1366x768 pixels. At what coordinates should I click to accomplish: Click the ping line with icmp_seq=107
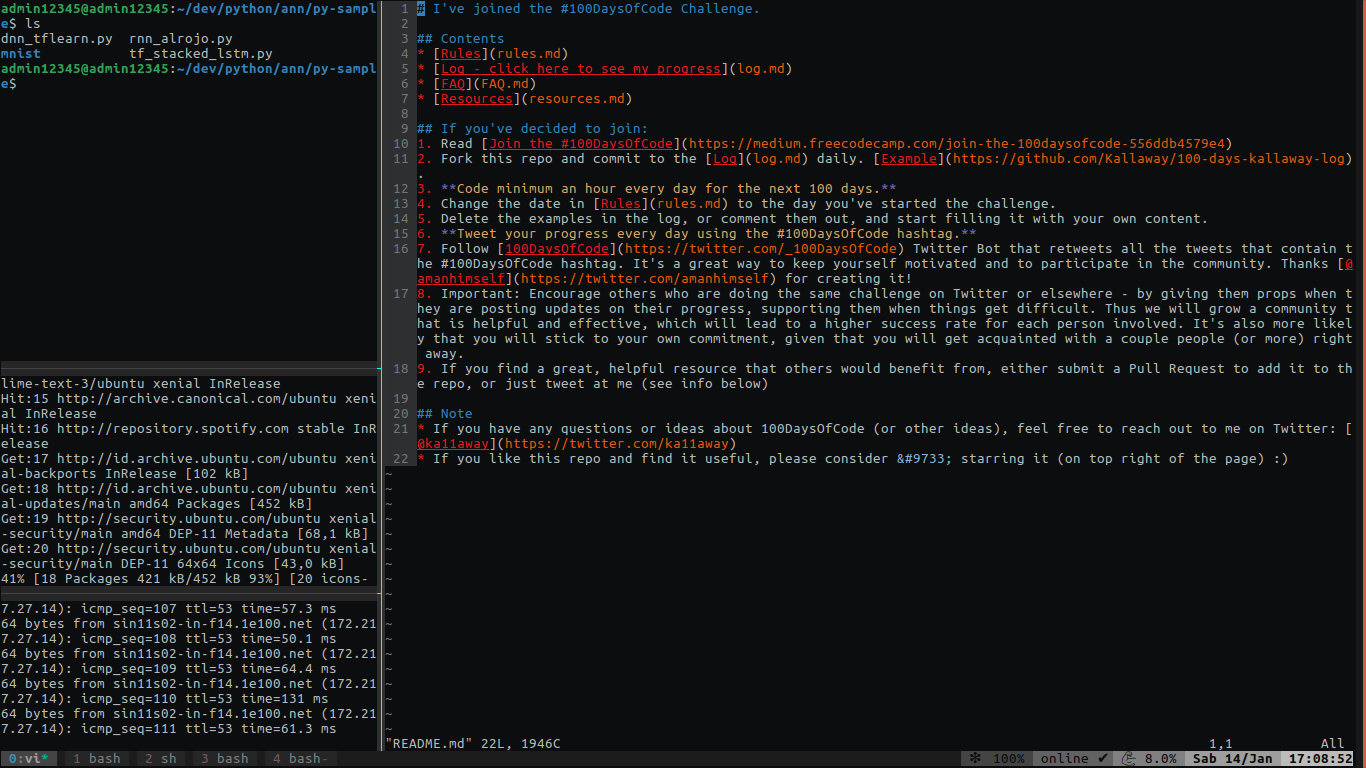[x=169, y=609]
